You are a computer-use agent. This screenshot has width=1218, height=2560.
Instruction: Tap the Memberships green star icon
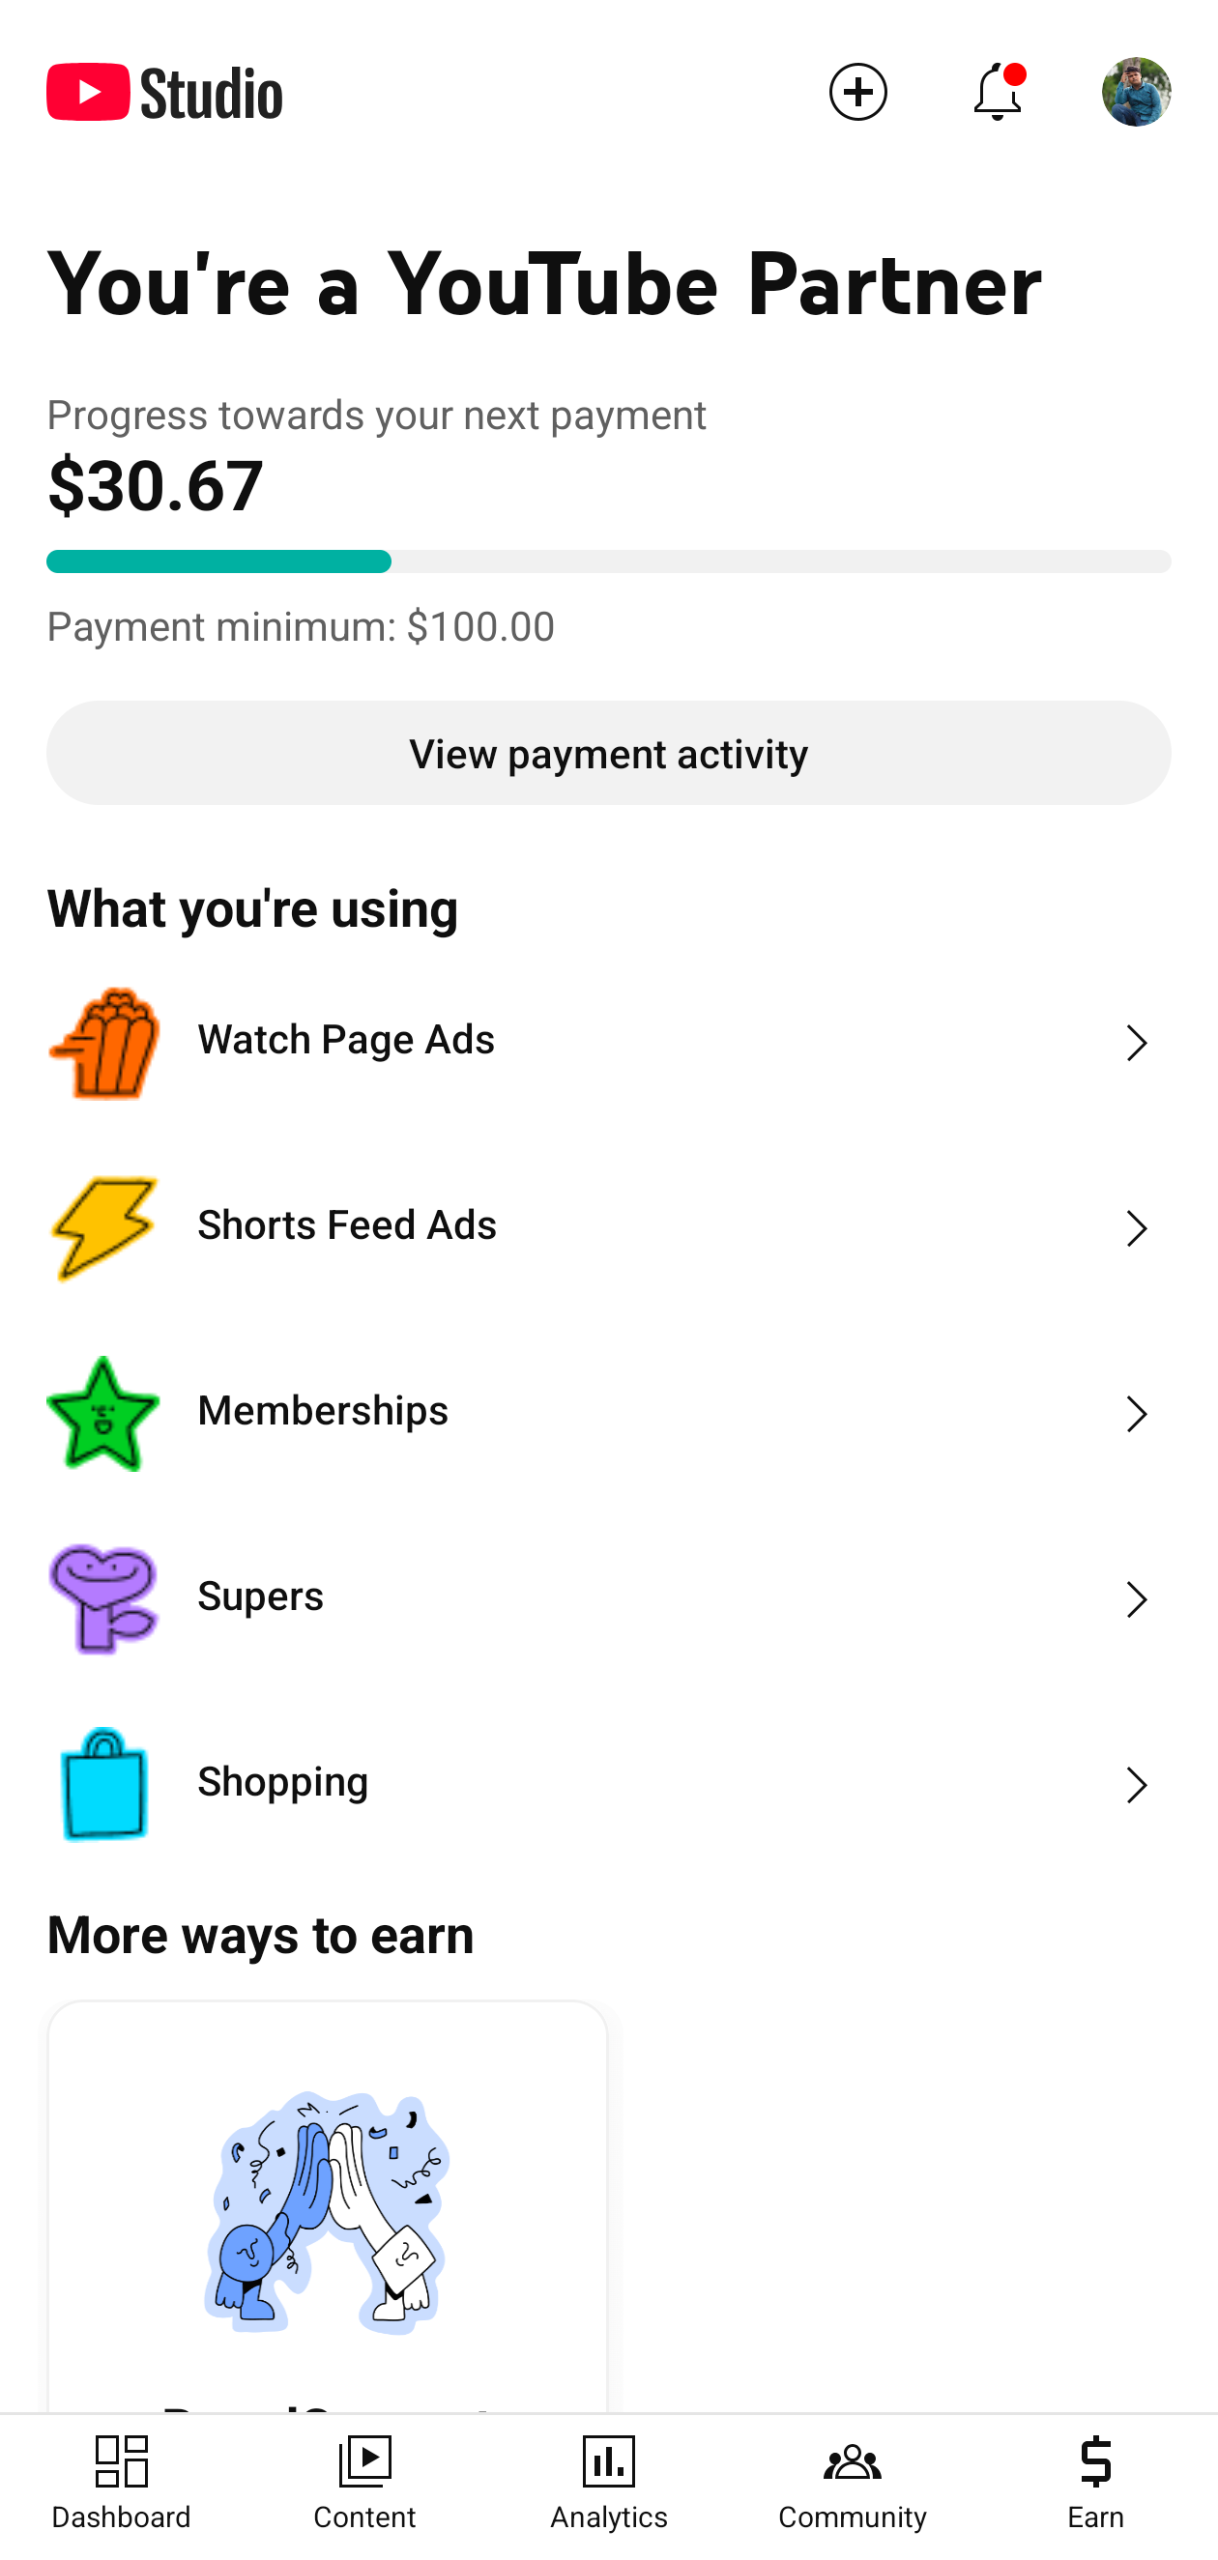coord(104,1412)
